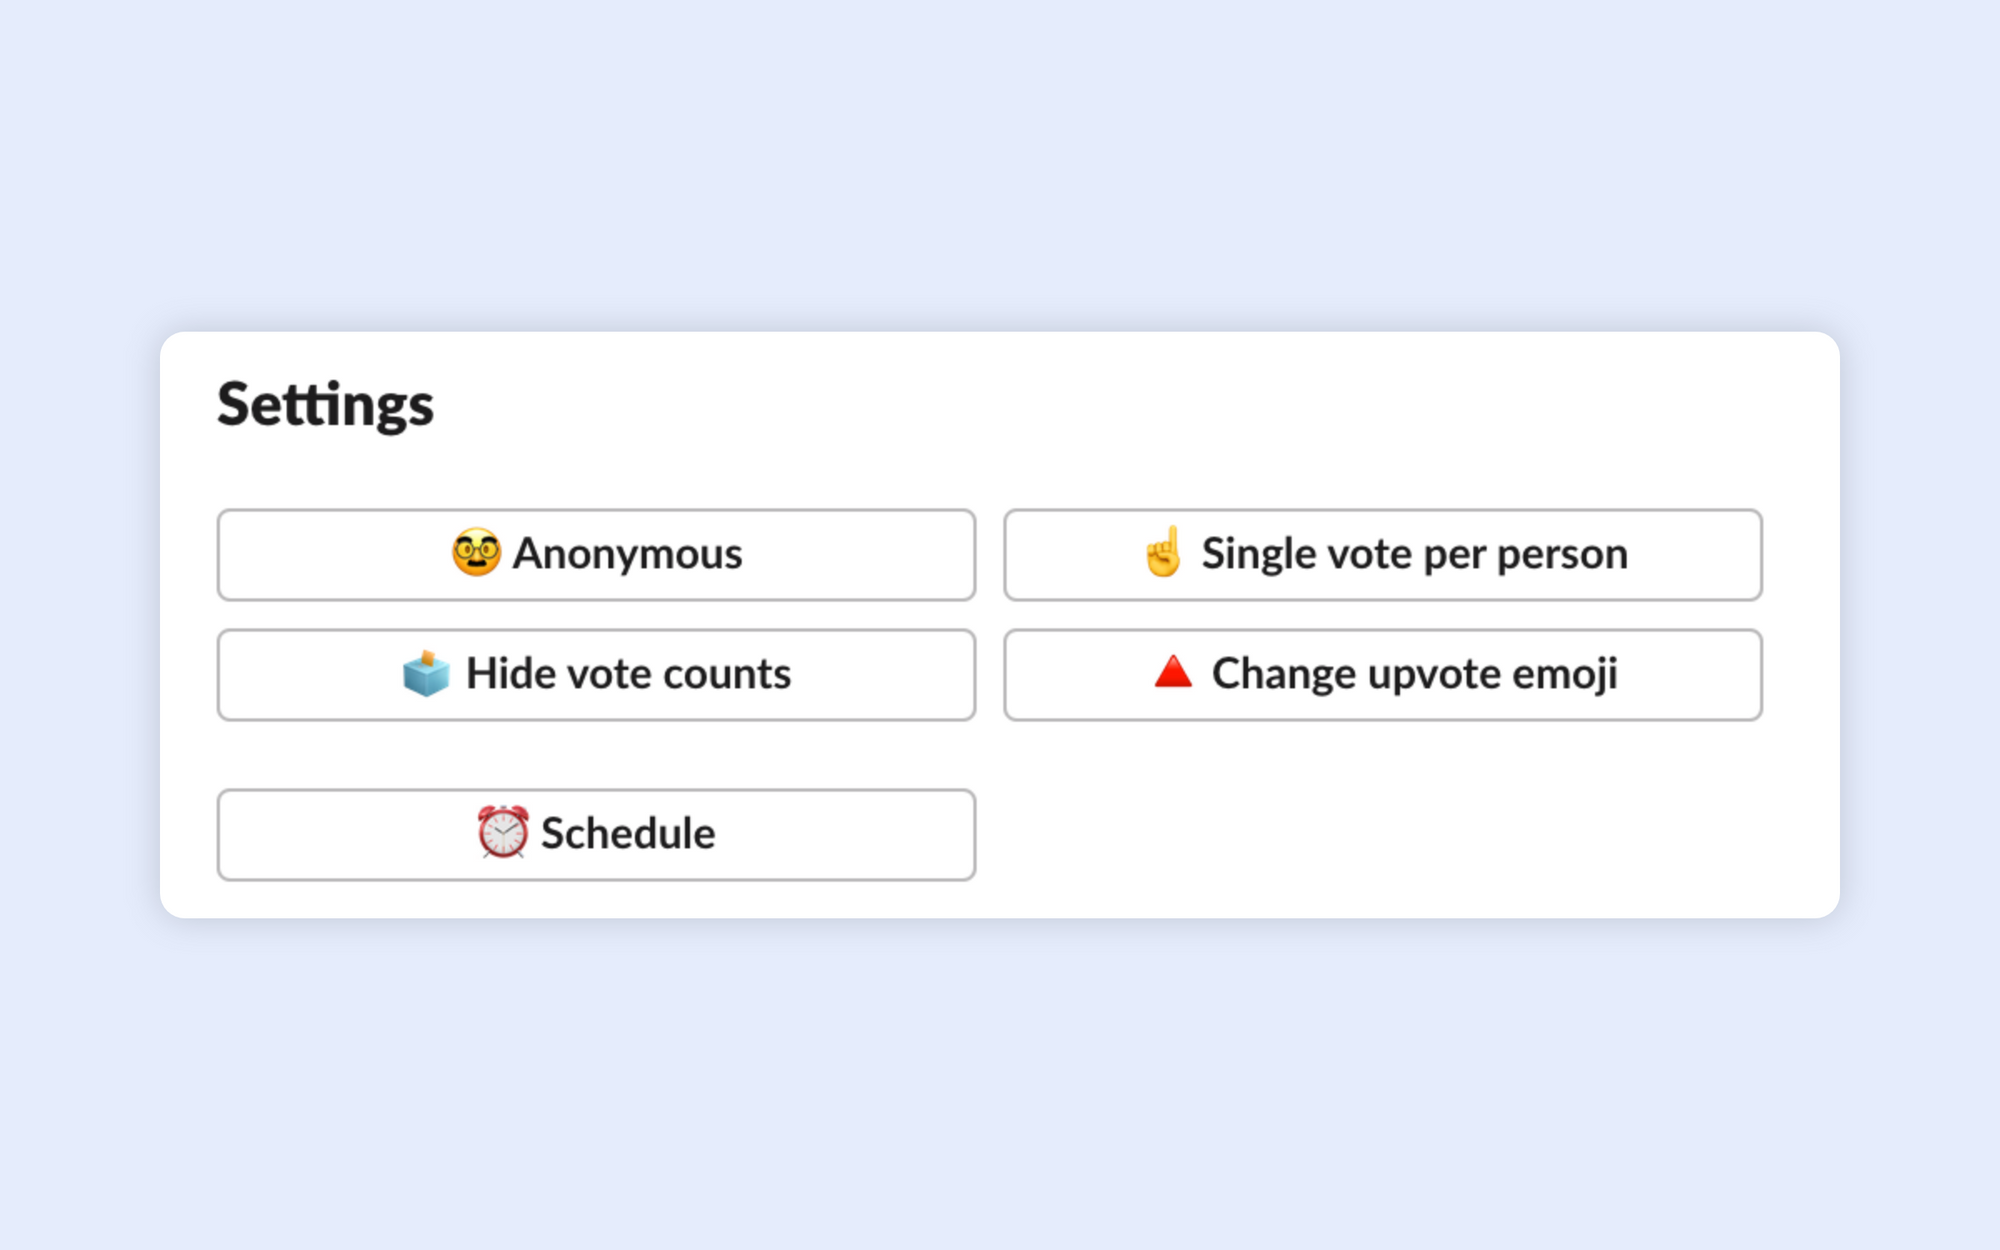
Task: Toggle the Anonymous poll setting
Action: point(596,555)
